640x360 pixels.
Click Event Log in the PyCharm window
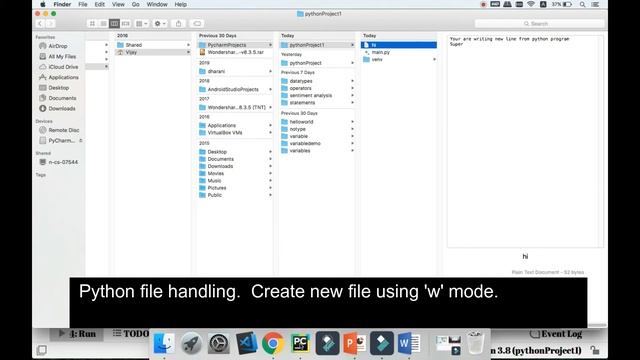click(556, 334)
